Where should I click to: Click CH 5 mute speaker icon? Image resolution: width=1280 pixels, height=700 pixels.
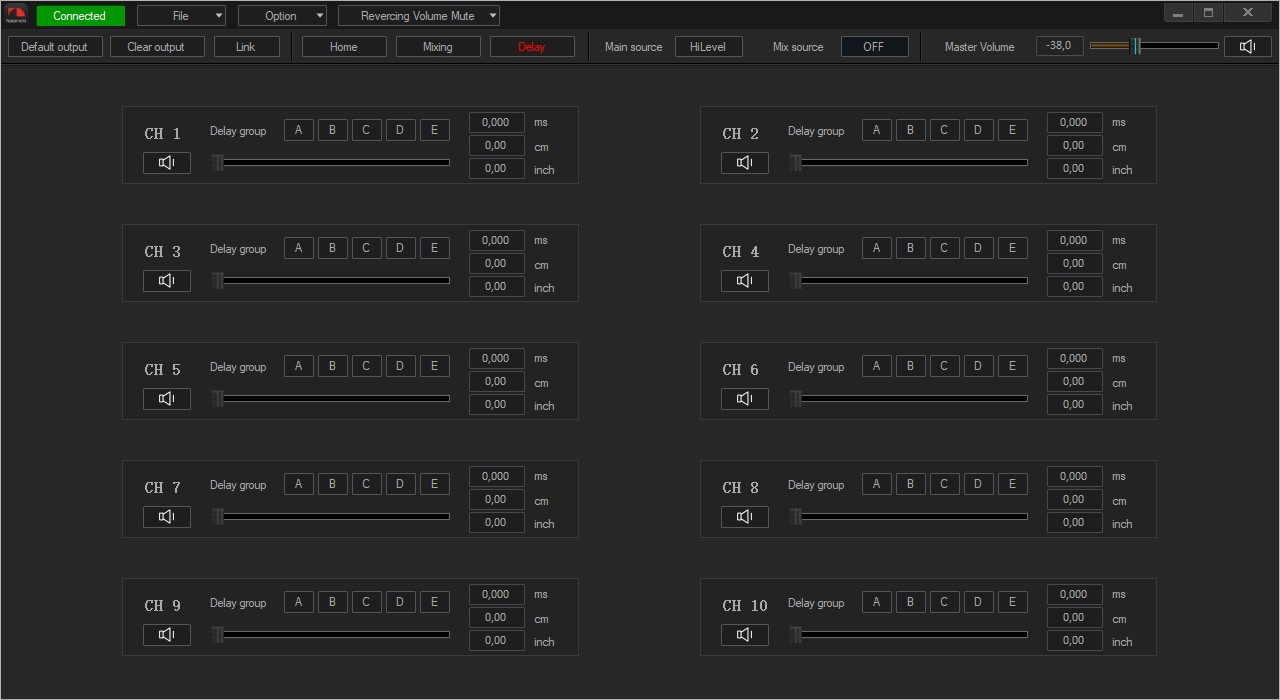click(167, 399)
